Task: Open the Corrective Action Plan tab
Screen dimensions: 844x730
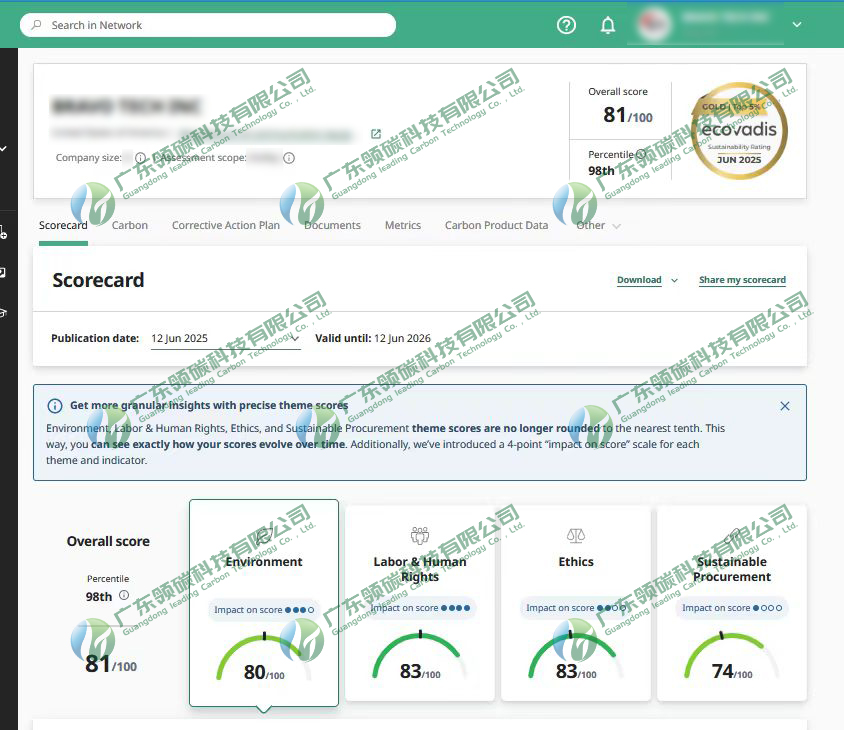Action: click(226, 225)
